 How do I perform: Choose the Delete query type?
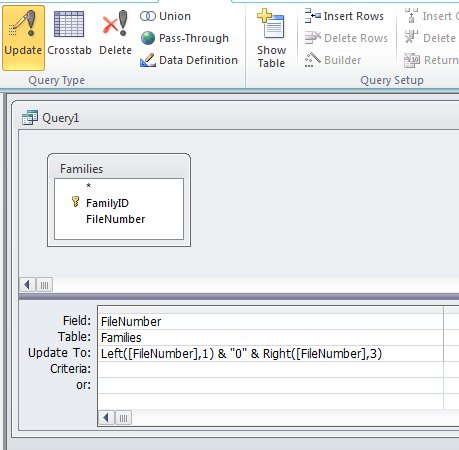click(x=115, y=33)
